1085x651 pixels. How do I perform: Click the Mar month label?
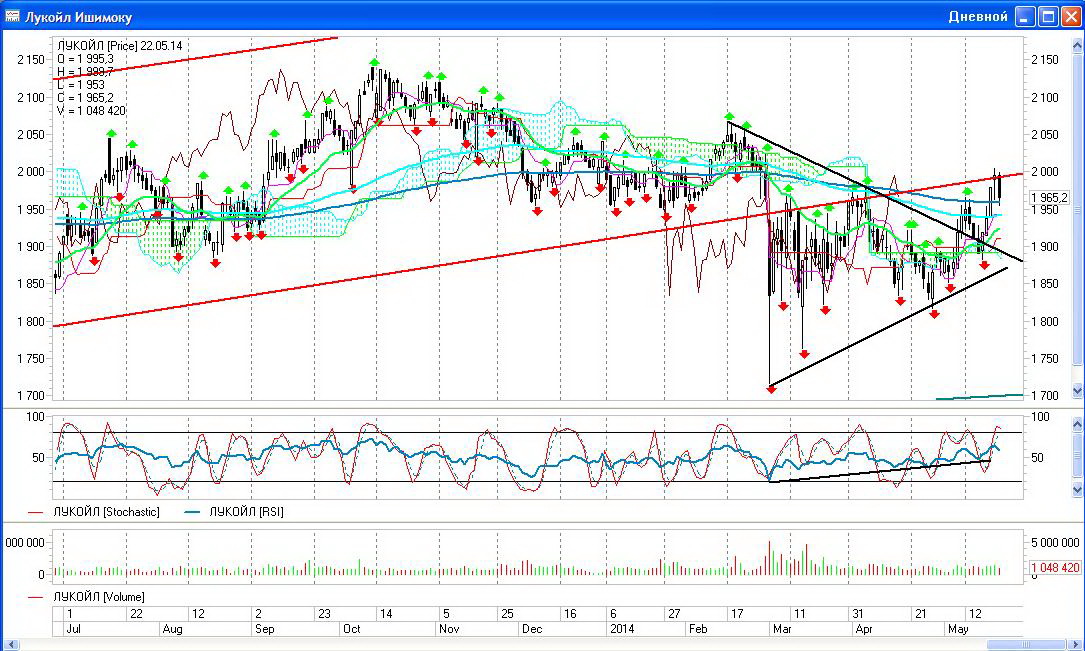(782, 629)
